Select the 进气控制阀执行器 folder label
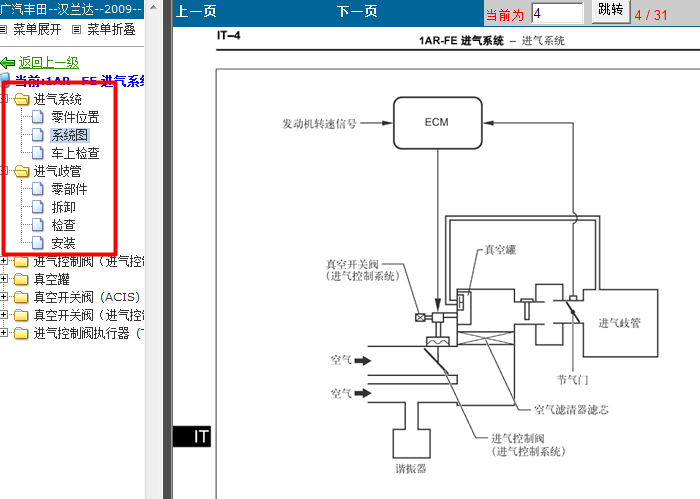This screenshot has height=499, width=700. (89, 333)
